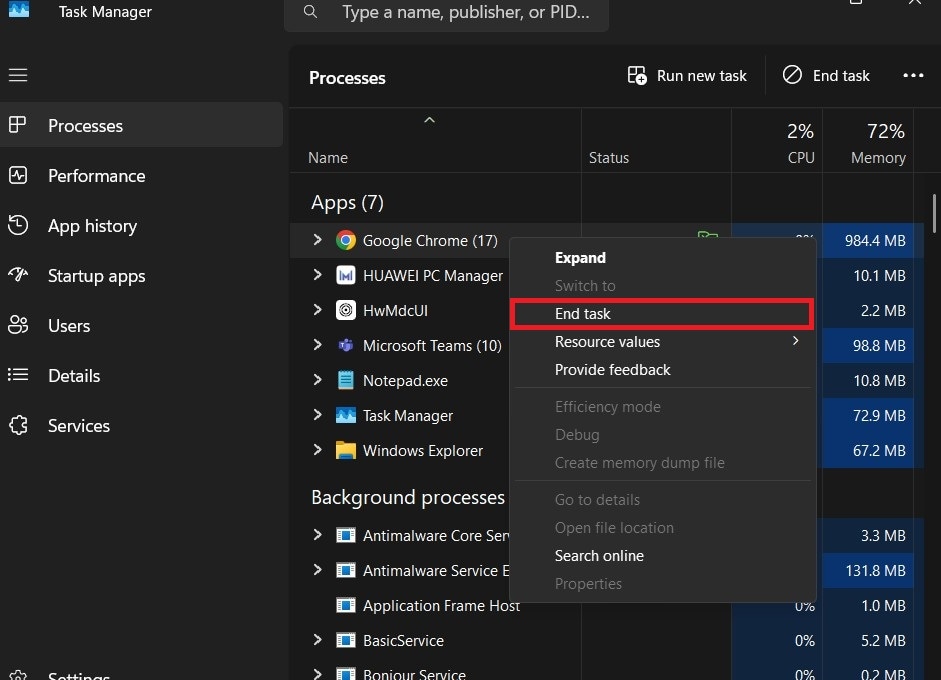Screen dimensions: 941x680
Task: Expand the BasicService process group
Action: tap(317, 639)
